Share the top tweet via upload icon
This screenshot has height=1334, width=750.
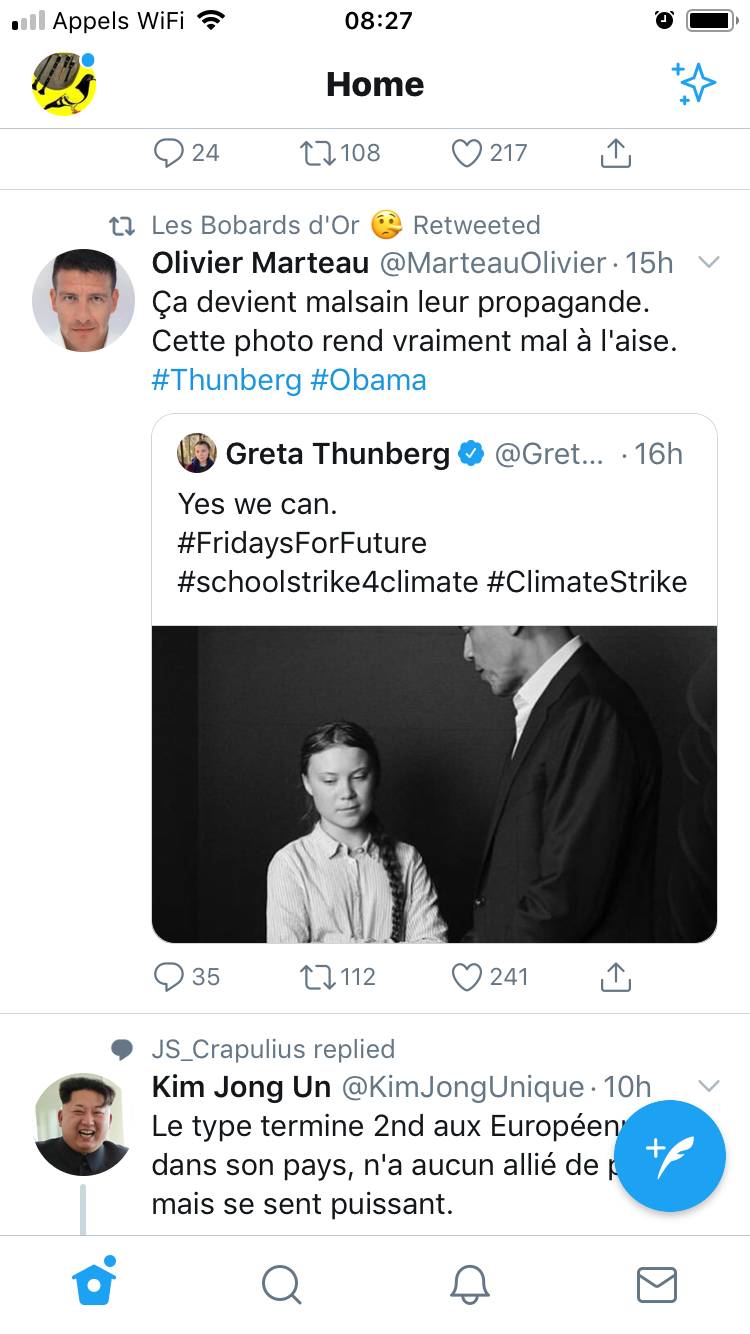click(616, 153)
